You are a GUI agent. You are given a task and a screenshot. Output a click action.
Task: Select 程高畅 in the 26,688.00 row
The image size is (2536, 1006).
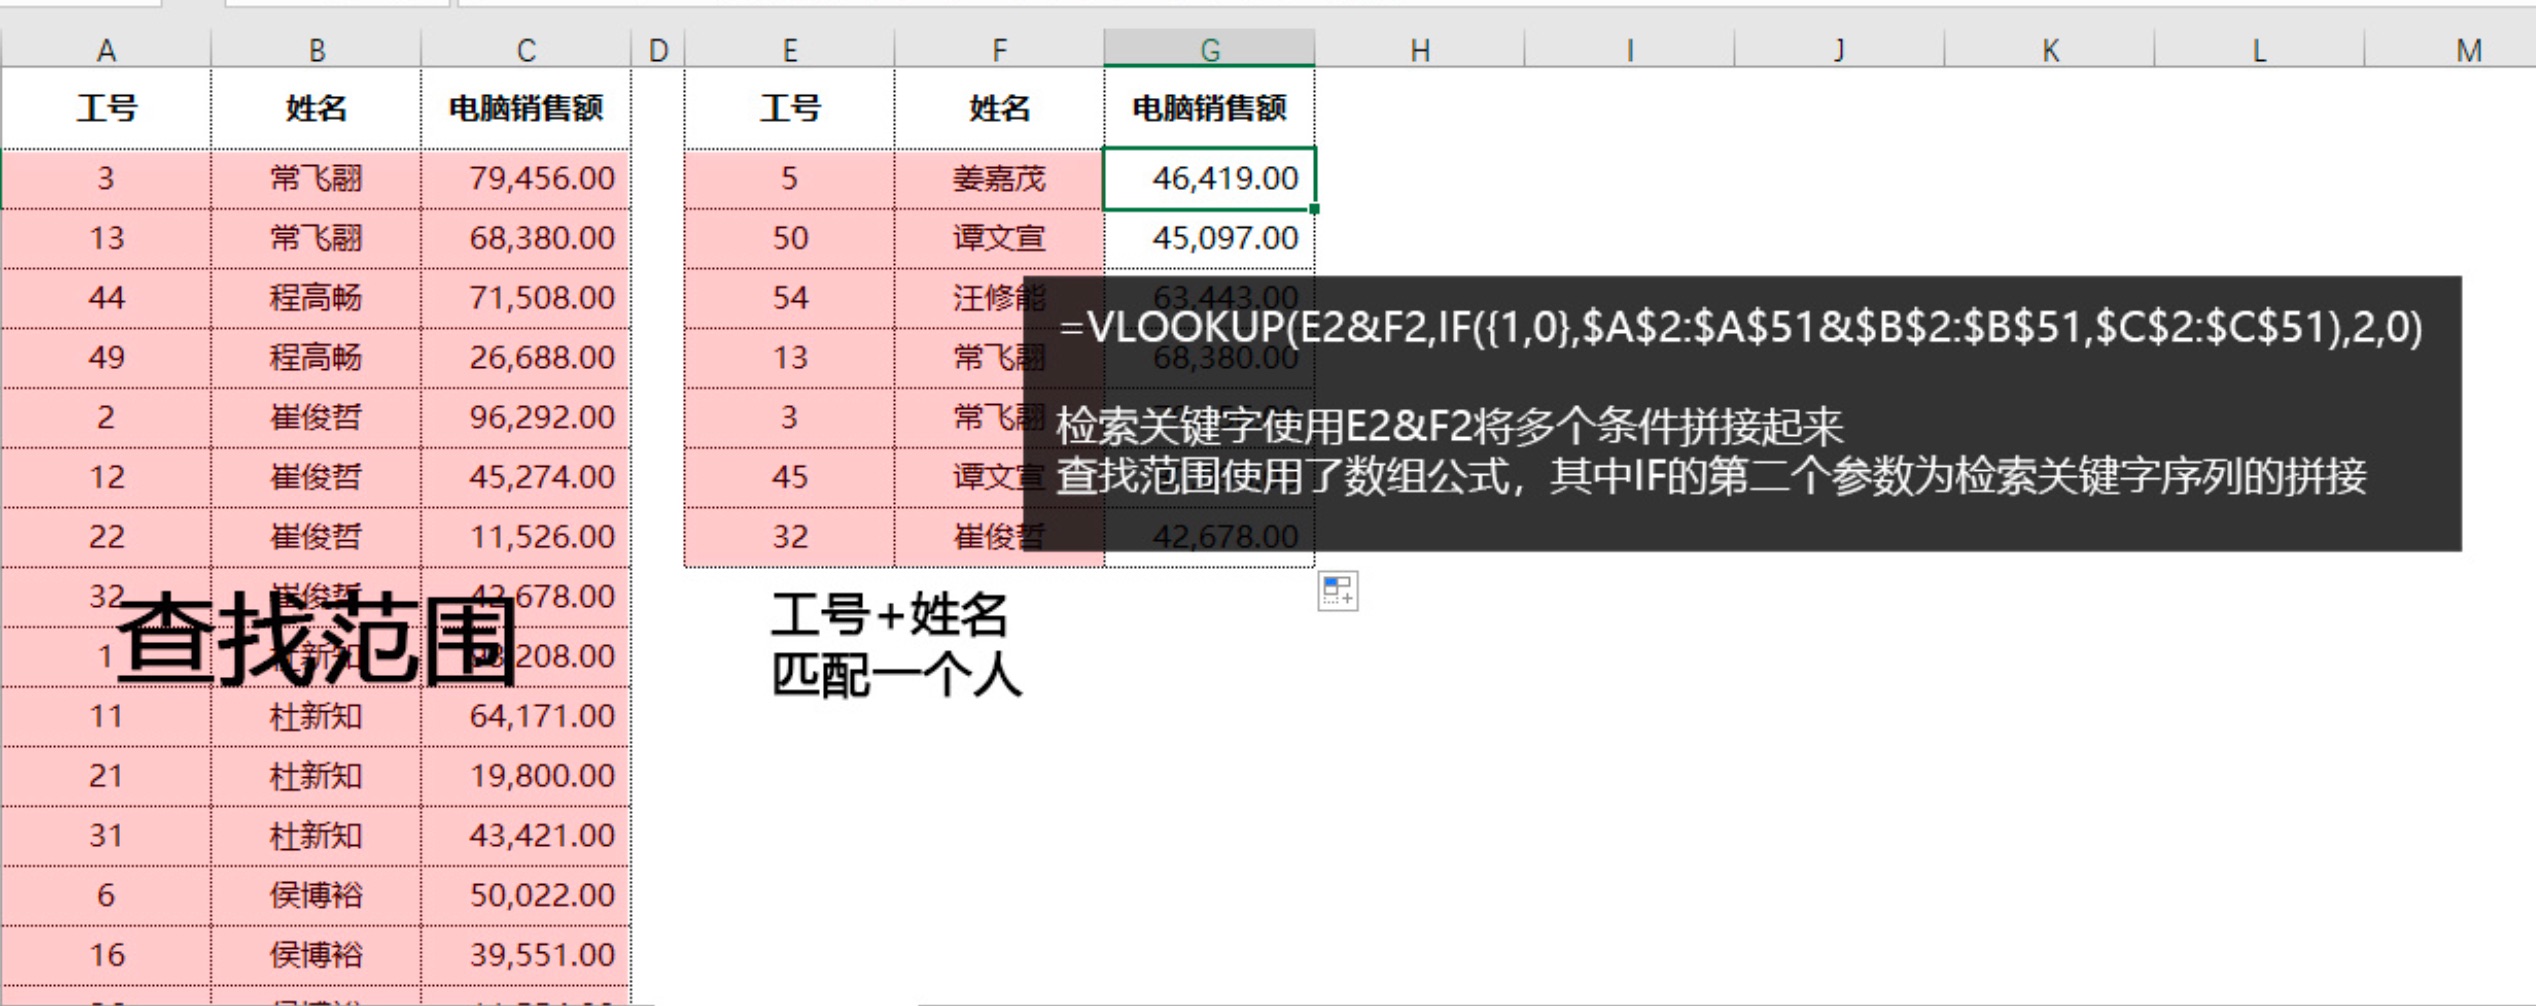316,358
